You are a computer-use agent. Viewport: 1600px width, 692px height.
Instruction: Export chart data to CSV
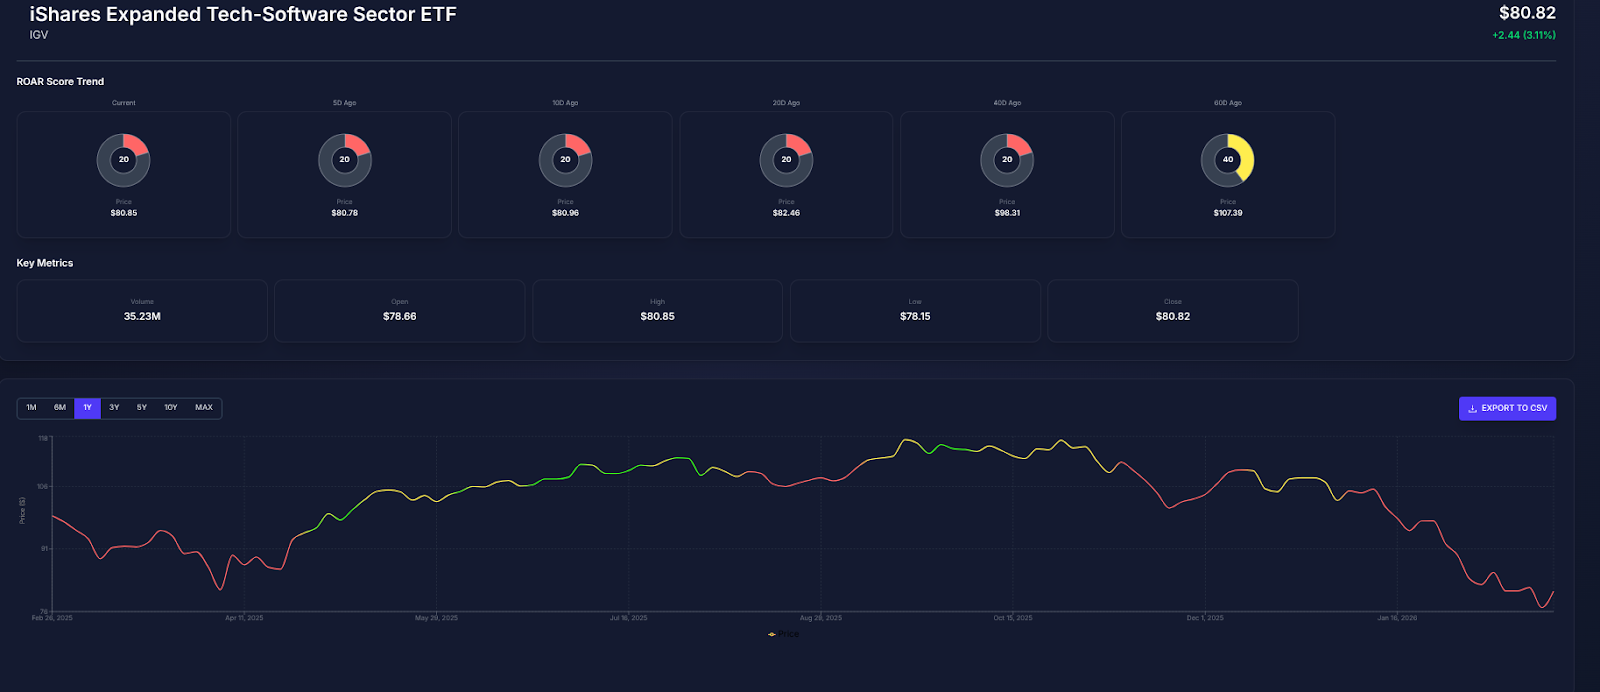[x=1507, y=408]
